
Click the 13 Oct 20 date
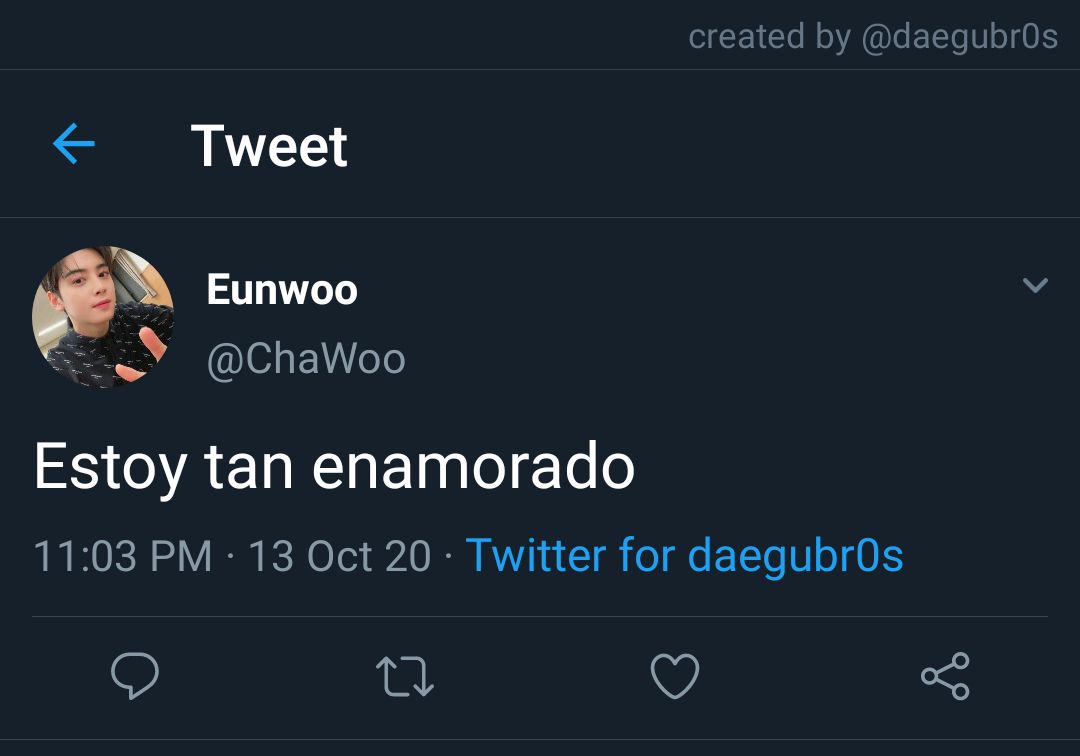click(x=340, y=556)
